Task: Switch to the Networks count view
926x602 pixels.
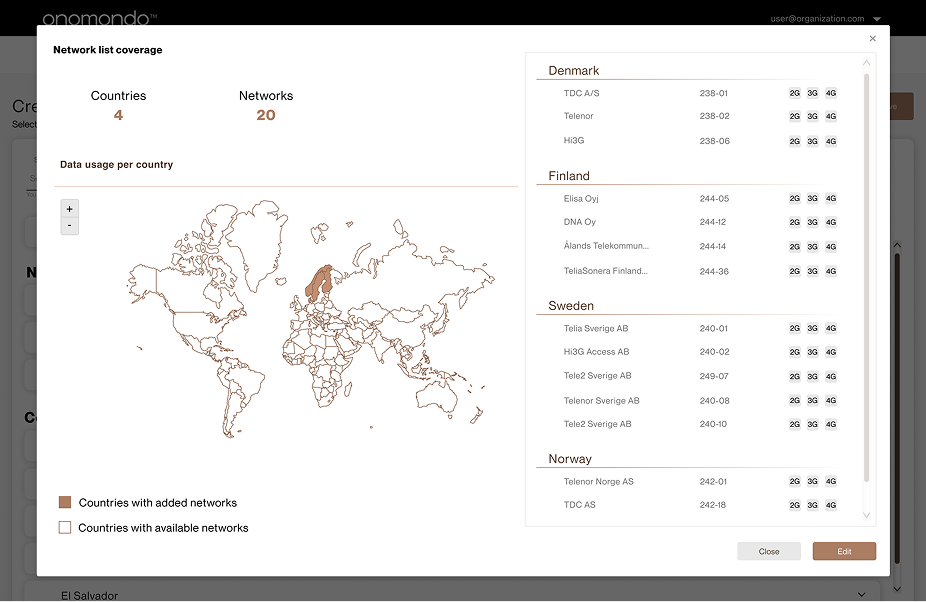Action: [265, 105]
